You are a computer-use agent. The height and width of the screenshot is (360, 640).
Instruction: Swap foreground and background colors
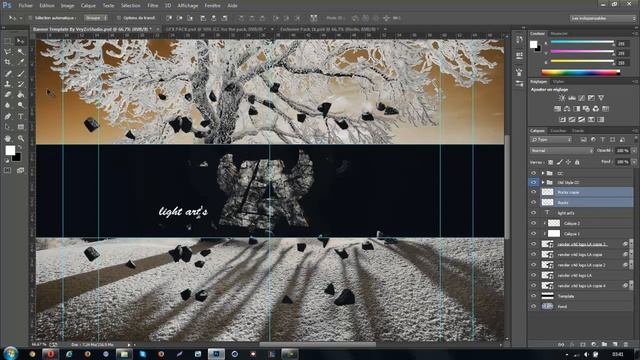19,147
